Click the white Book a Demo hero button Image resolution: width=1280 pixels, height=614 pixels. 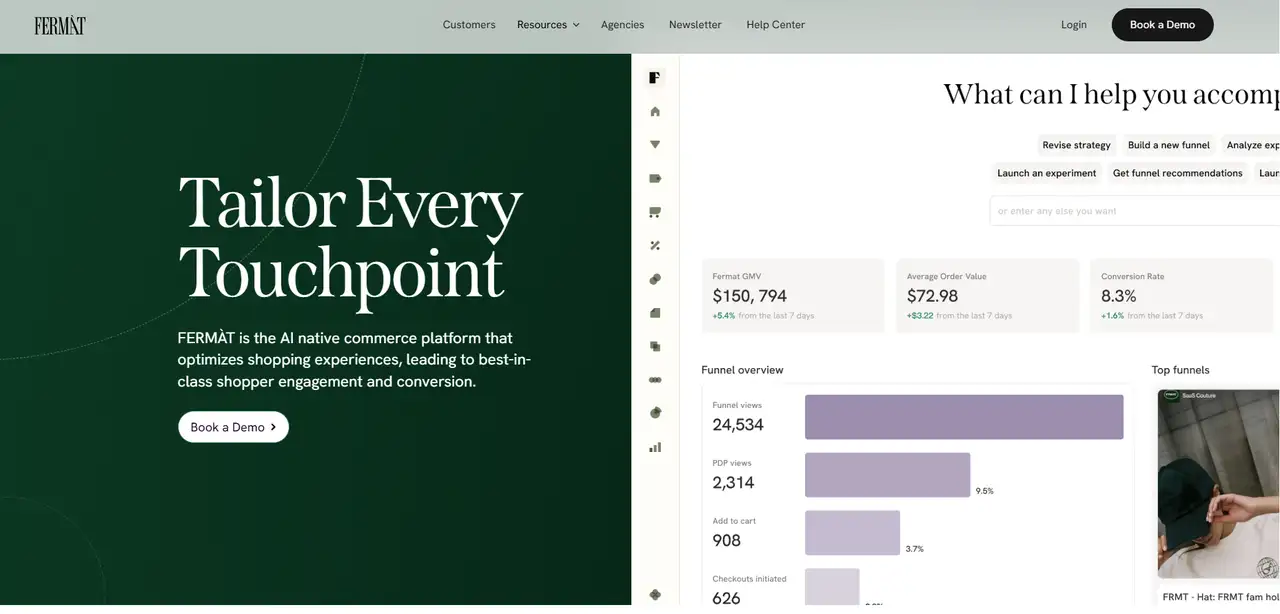tap(233, 427)
